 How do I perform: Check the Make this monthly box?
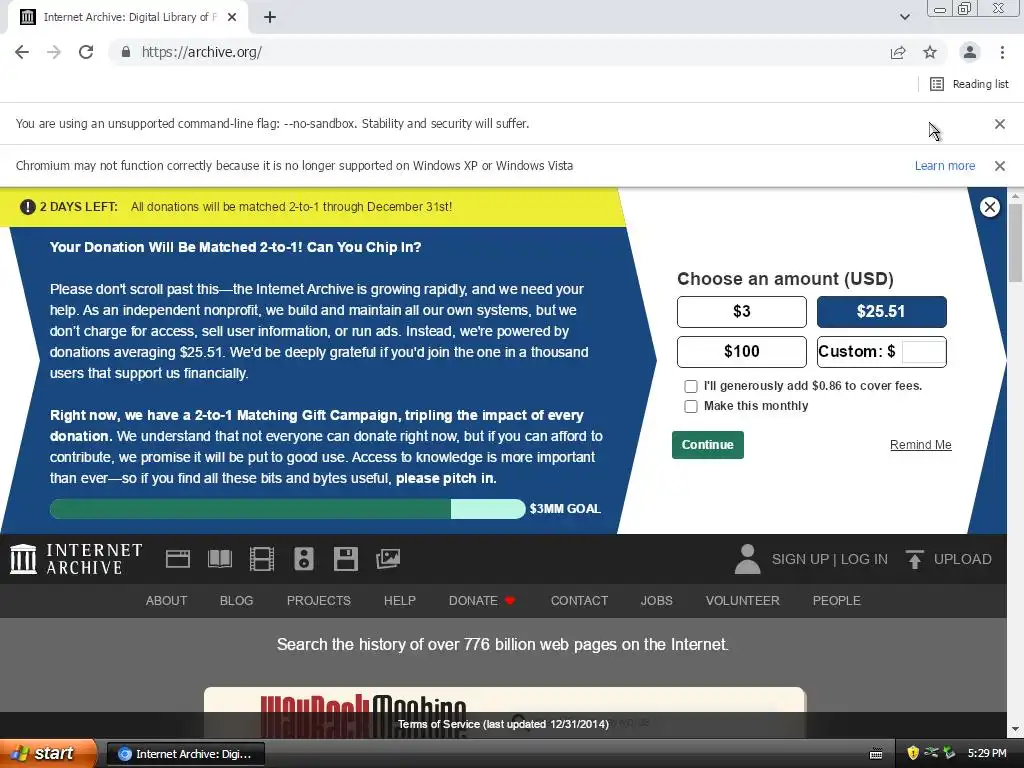[x=690, y=406]
